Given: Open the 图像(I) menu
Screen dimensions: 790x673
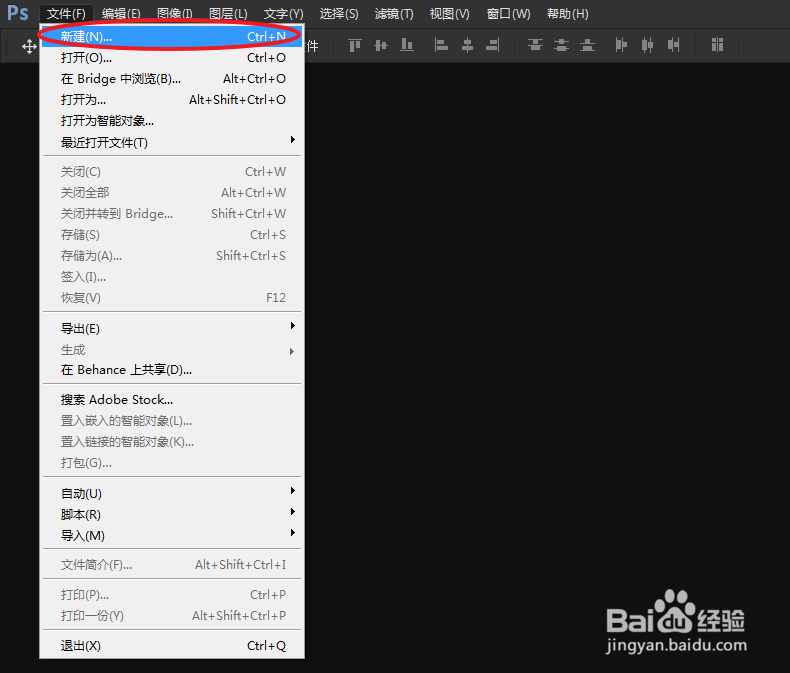Looking at the screenshot, I should [x=174, y=14].
